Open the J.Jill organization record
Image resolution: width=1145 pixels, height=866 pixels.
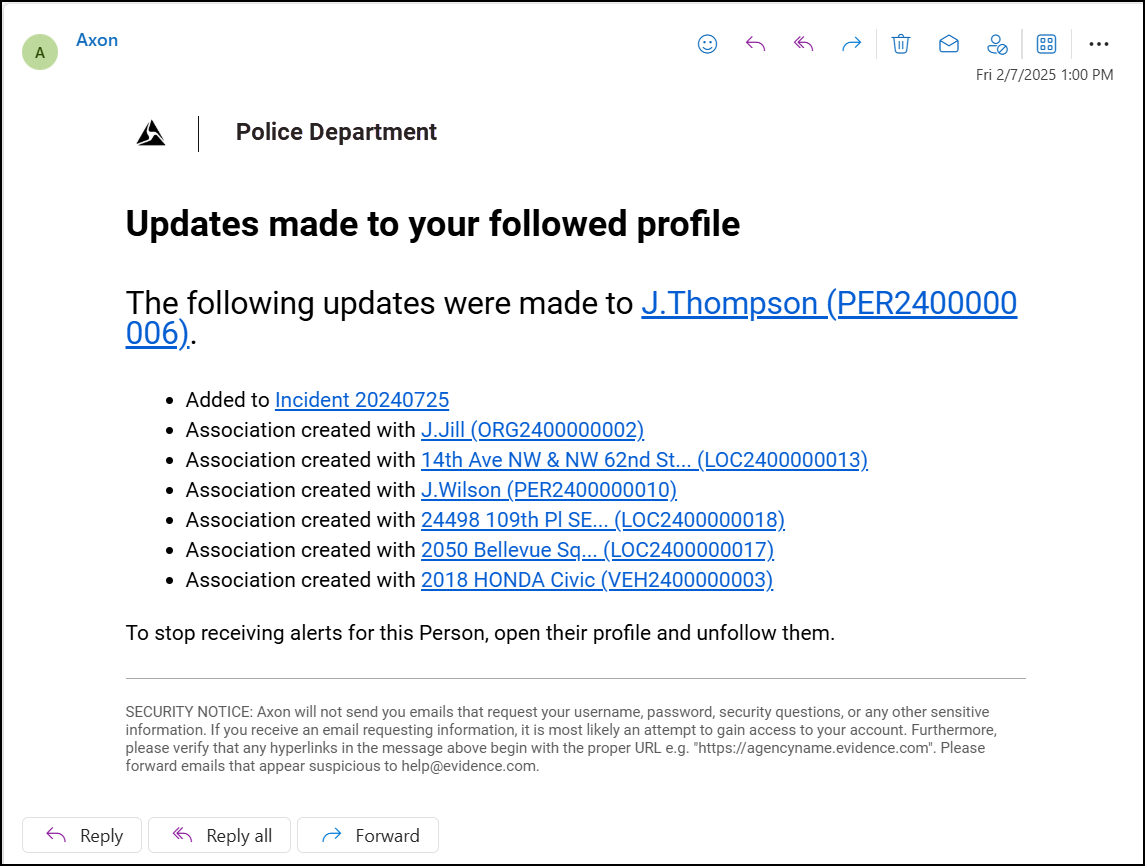[532, 430]
